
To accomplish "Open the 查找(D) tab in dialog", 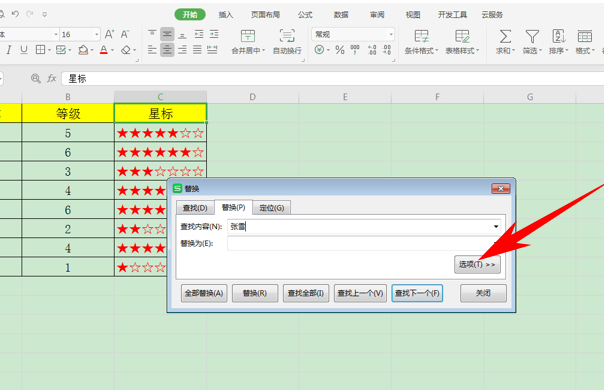I will tap(195, 208).
